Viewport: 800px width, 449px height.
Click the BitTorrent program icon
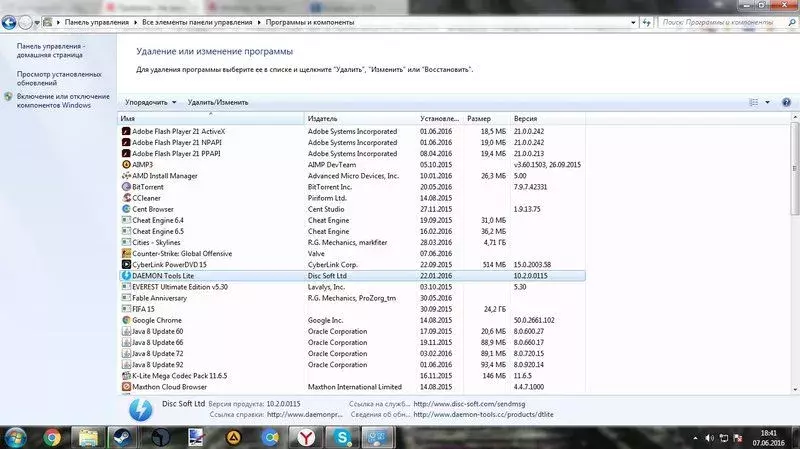coord(126,187)
